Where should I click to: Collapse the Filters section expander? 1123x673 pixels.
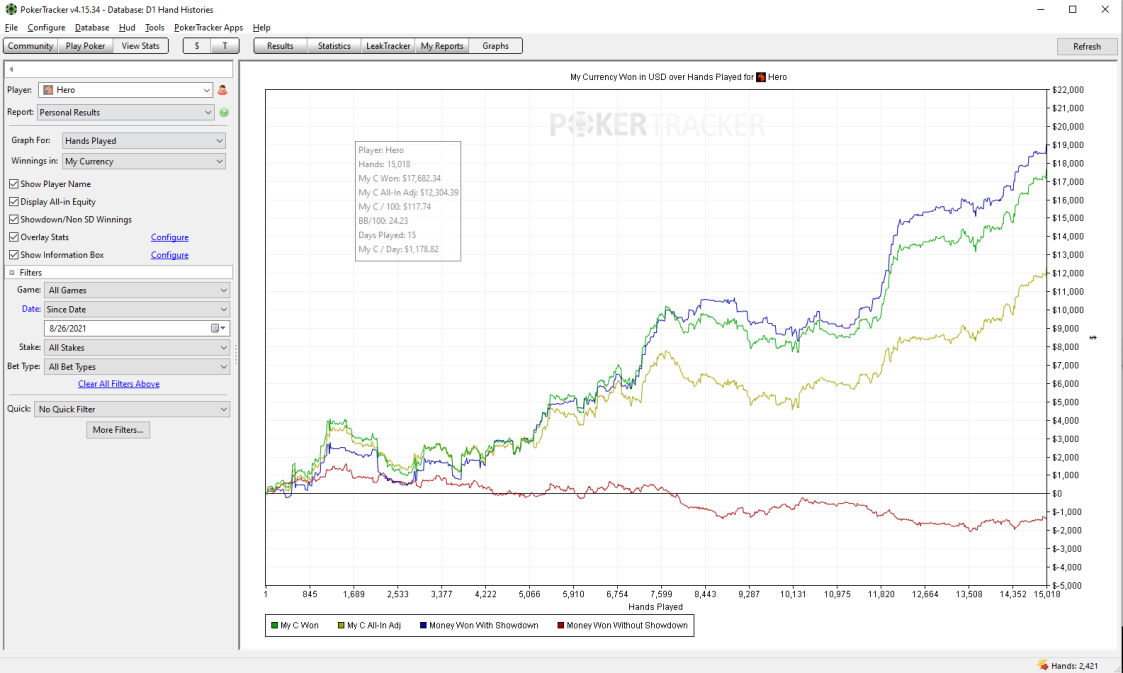[x=11, y=273]
